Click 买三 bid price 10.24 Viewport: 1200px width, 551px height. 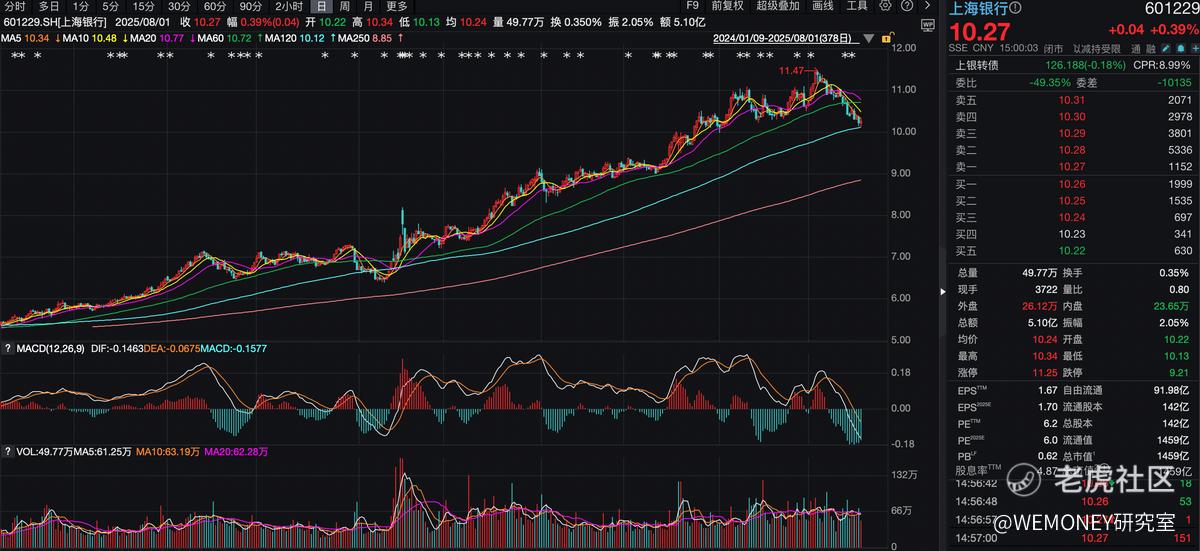pos(1072,217)
